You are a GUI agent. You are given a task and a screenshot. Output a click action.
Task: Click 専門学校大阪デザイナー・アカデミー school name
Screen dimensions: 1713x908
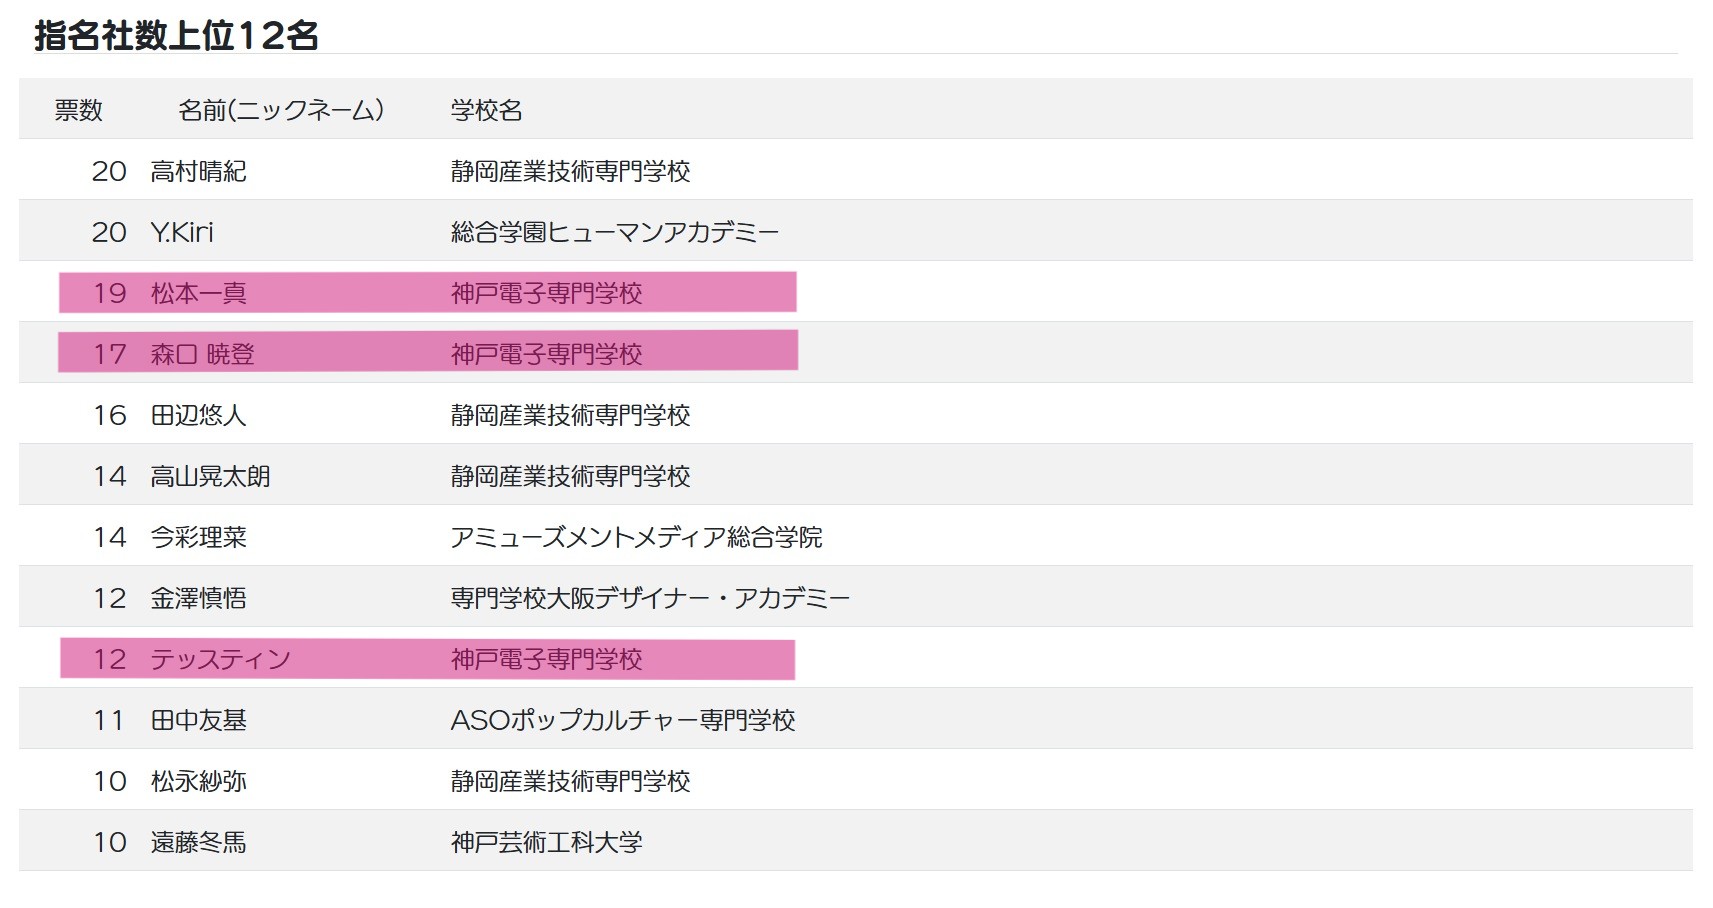(x=650, y=598)
